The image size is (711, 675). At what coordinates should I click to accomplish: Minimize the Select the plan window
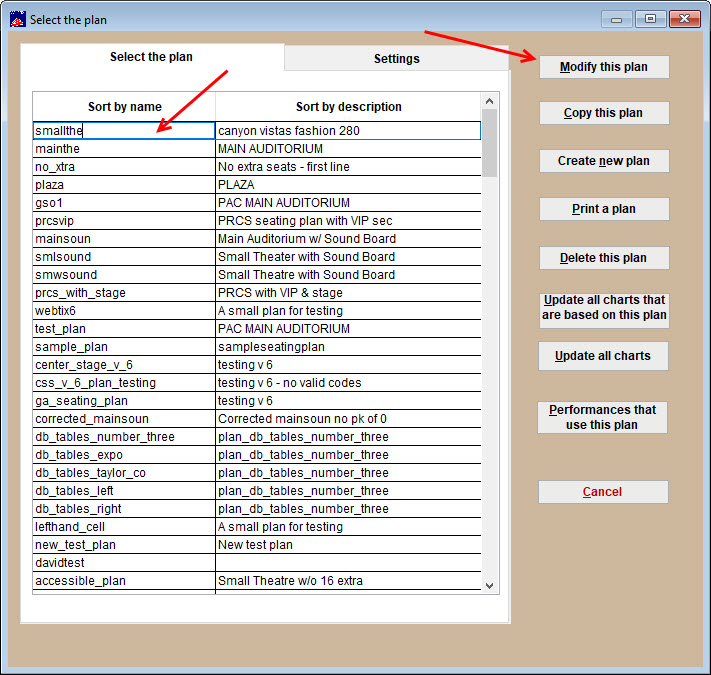(616, 19)
